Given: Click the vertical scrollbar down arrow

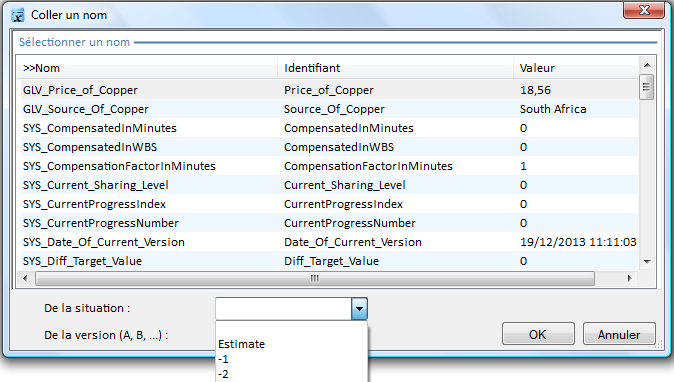Looking at the screenshot, I should click(647, 261).
